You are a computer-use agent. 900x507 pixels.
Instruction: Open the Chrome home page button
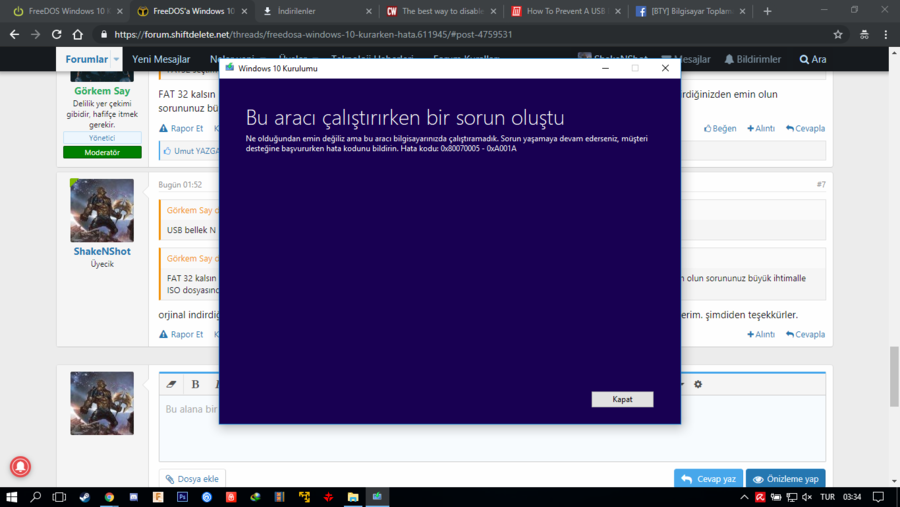tap(77, 34)
